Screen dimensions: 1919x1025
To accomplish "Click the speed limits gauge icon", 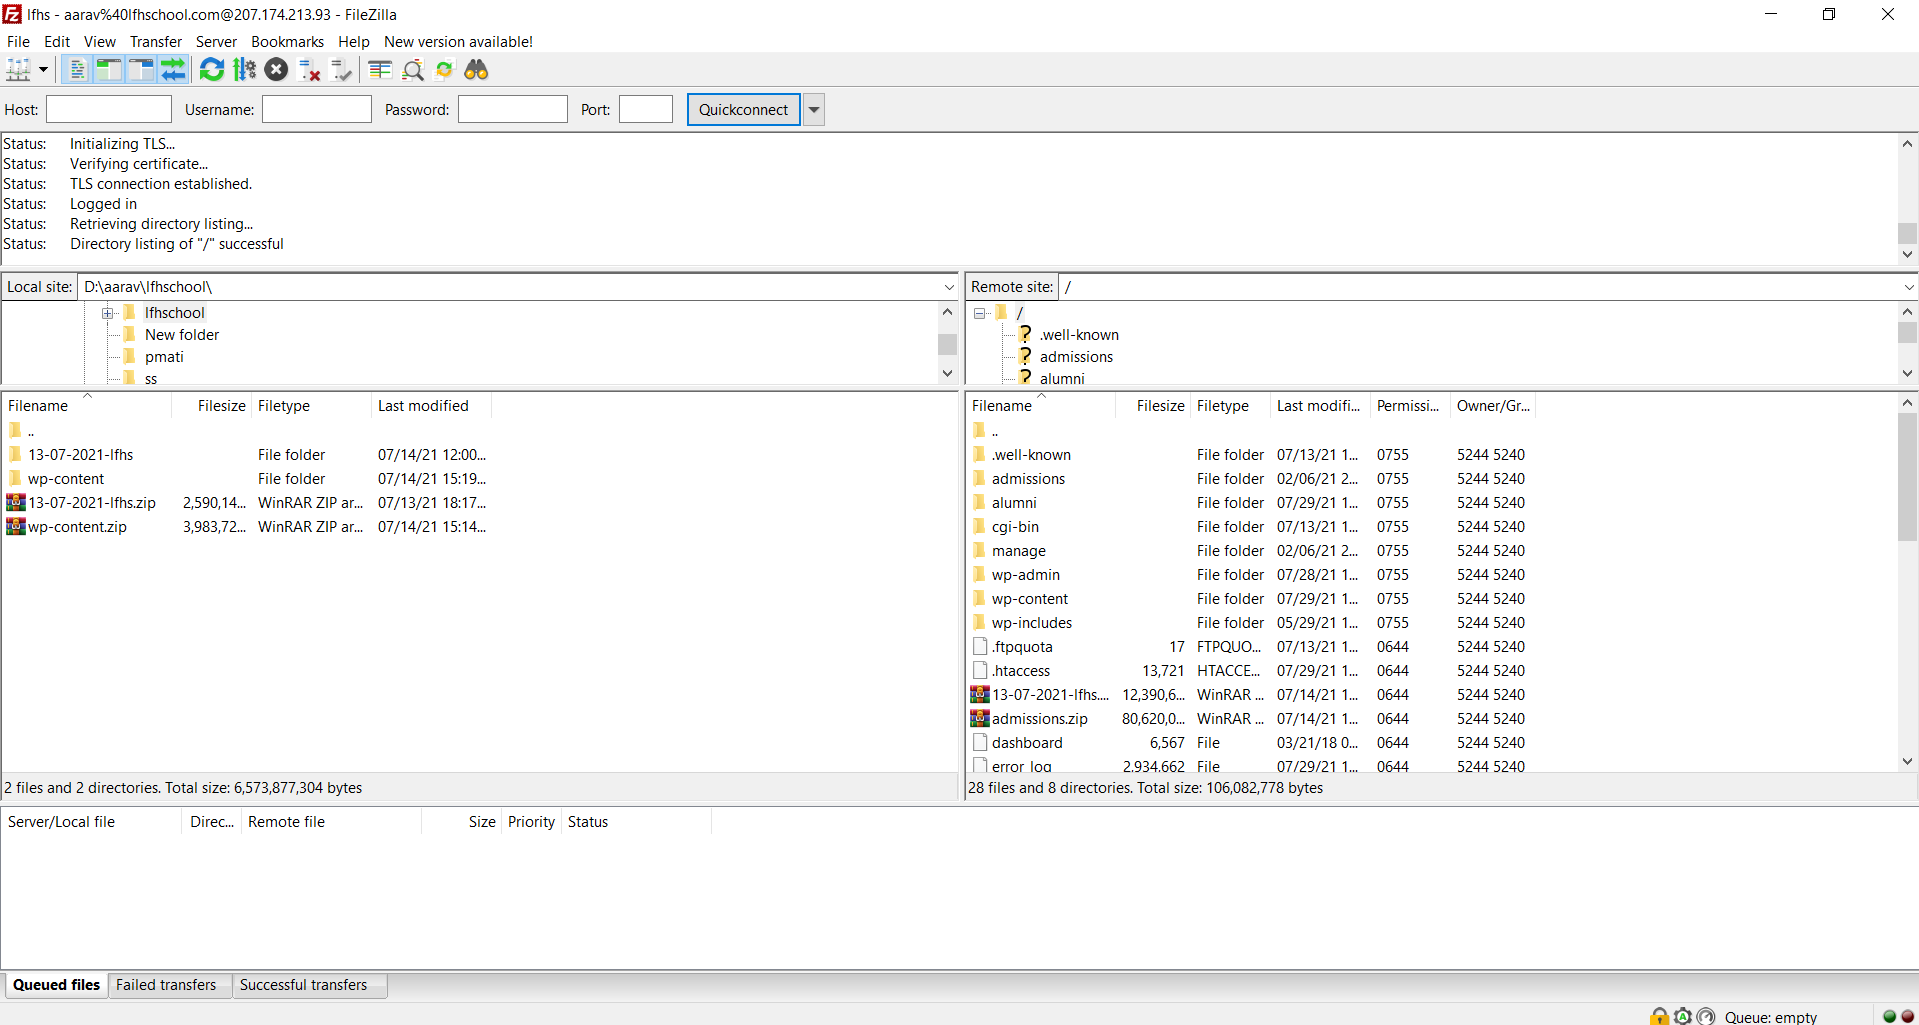I will pos(1706,1016).
